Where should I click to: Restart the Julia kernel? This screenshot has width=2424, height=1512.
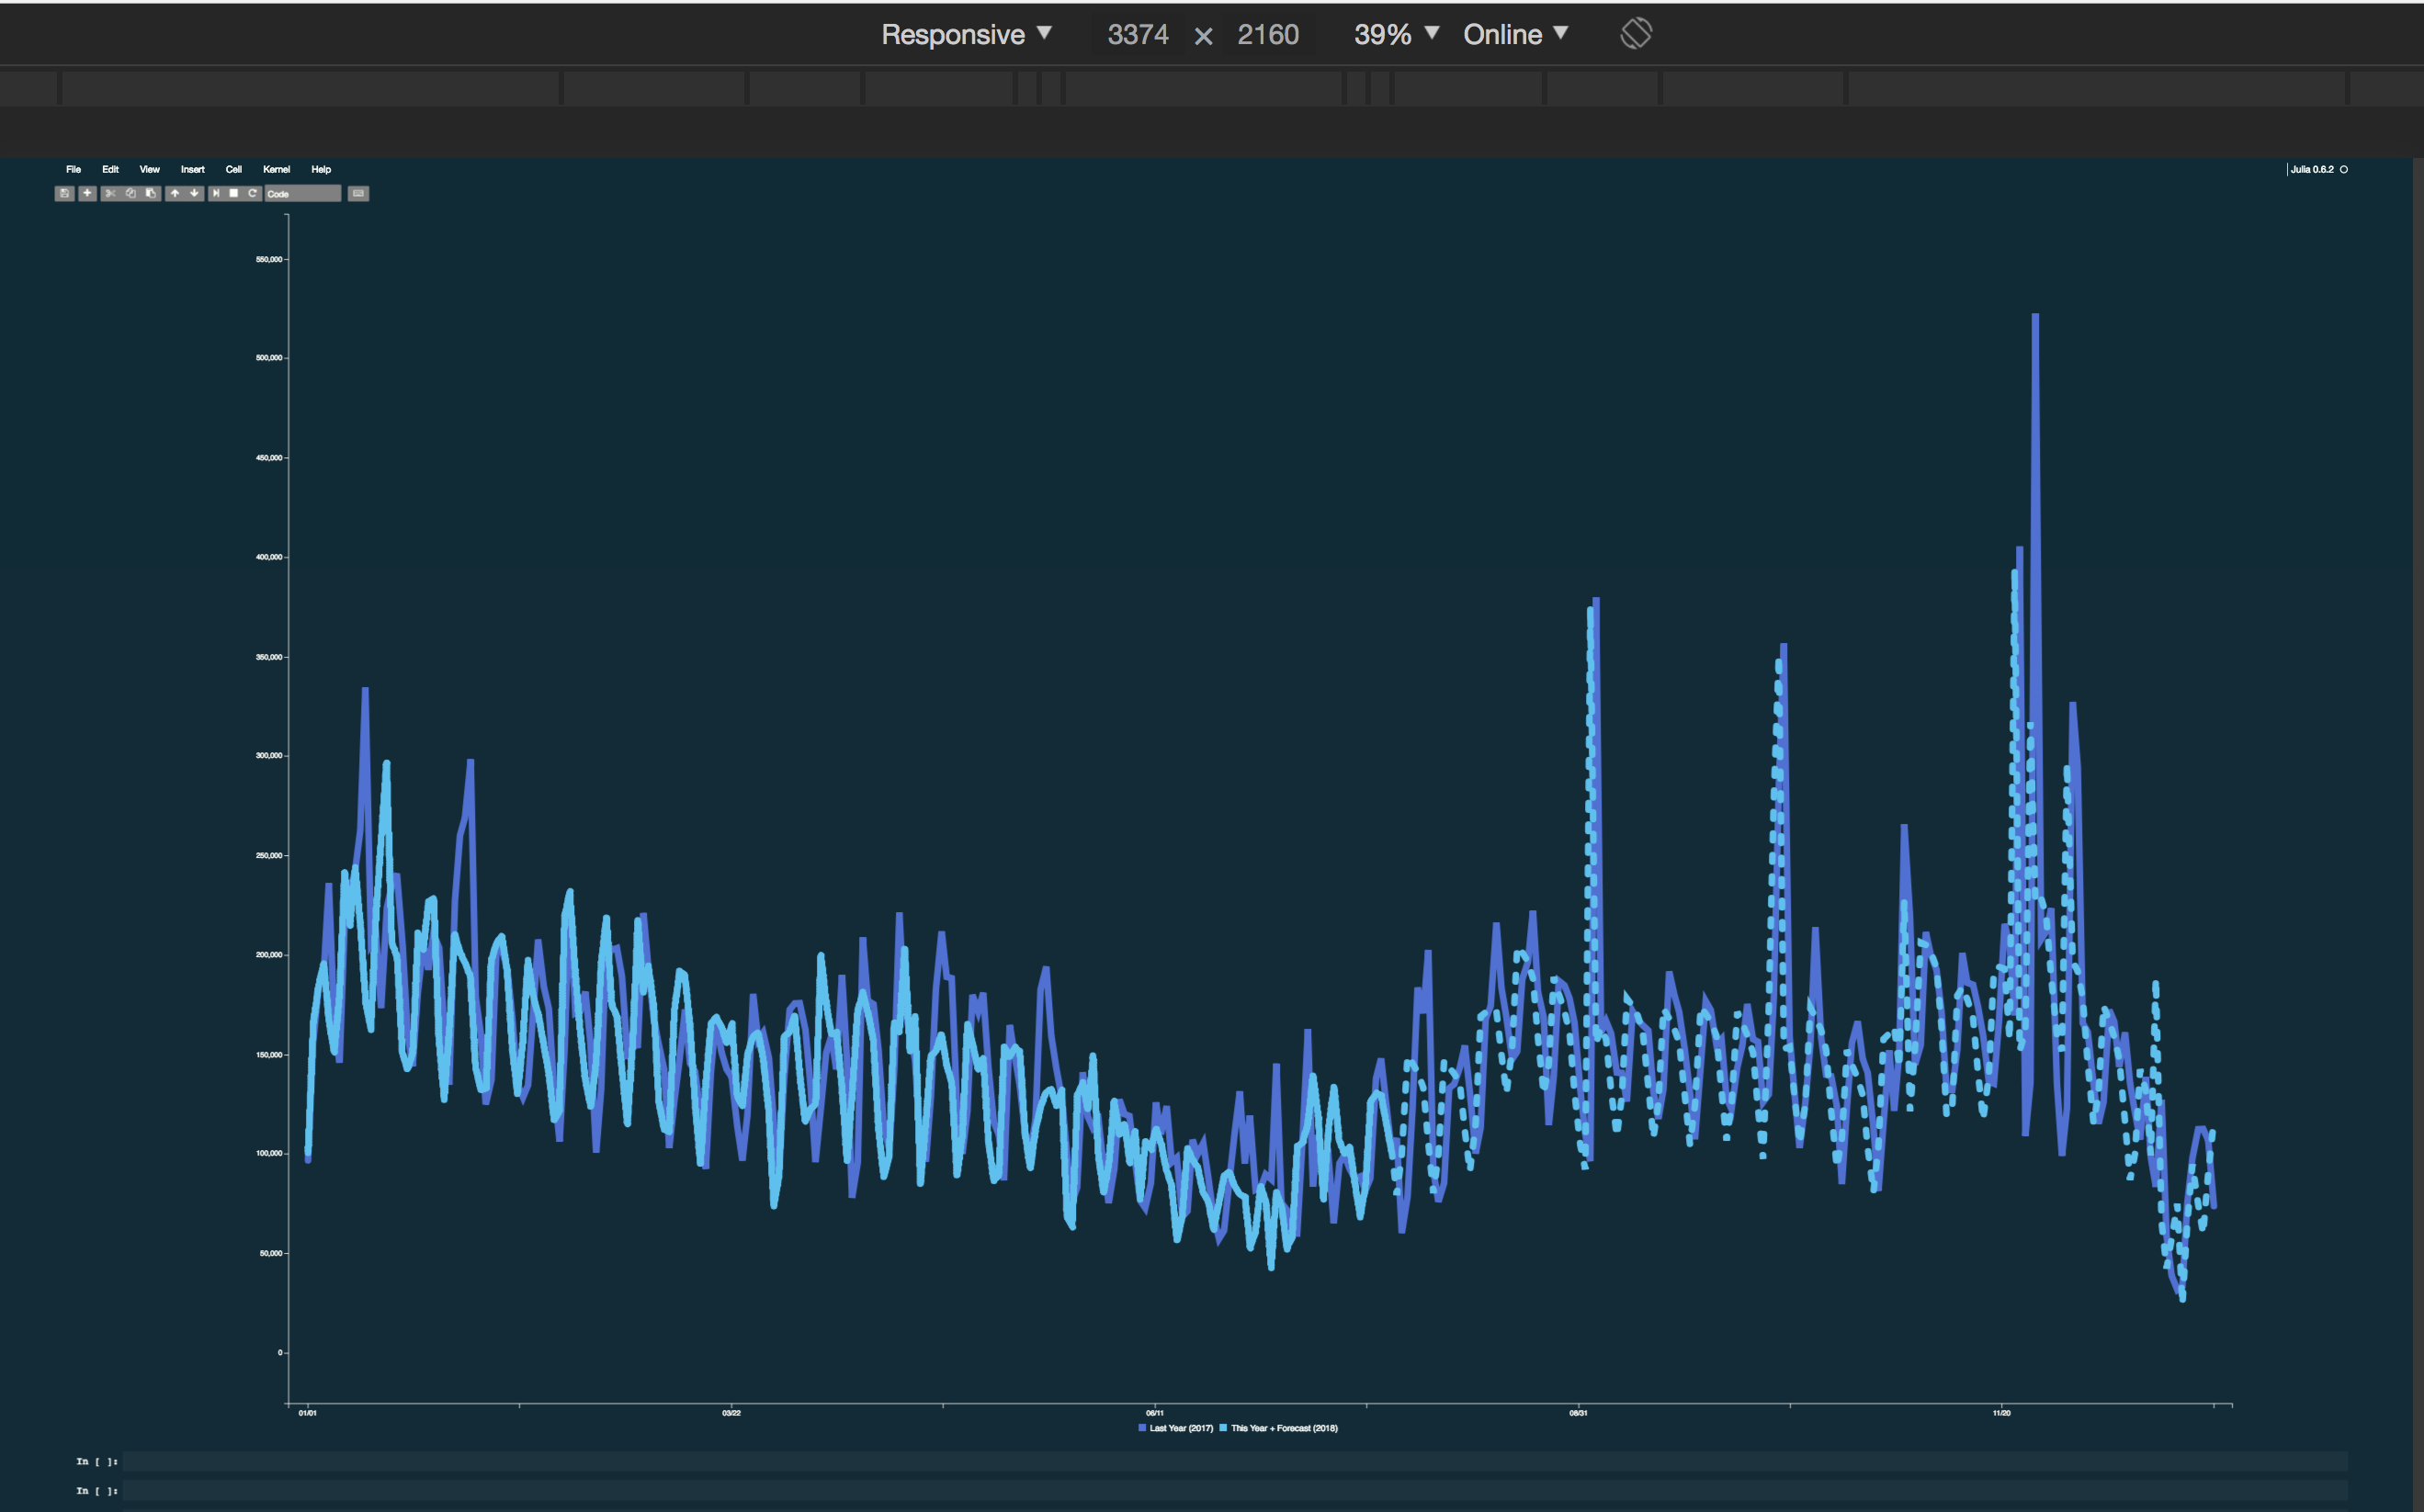[253, 194]
